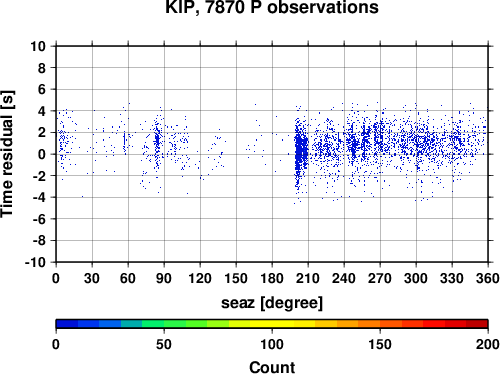
Task: Click the x-axis tick label '210'
Action: (x=308, y=278)
